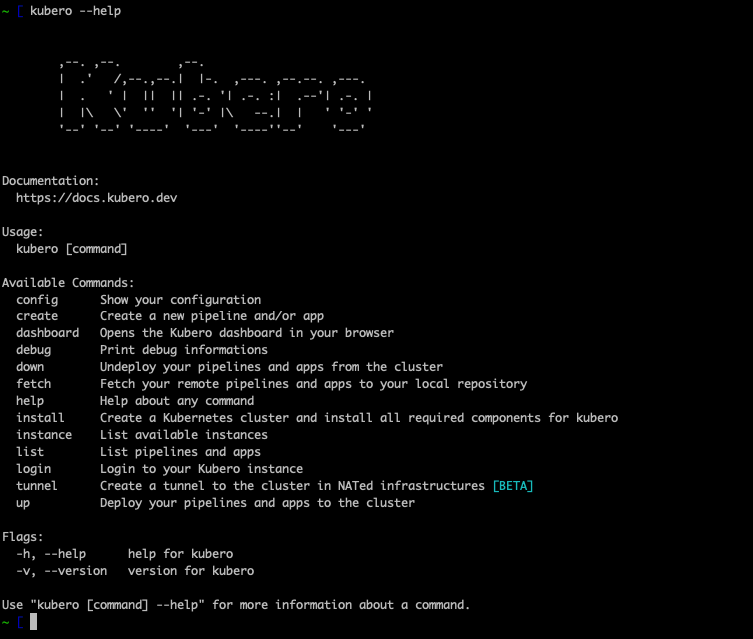Screen dimensions: 753x639
Task: Click the https://docs.kubero.dev documentation URL
Action: (x=97, y=198)
